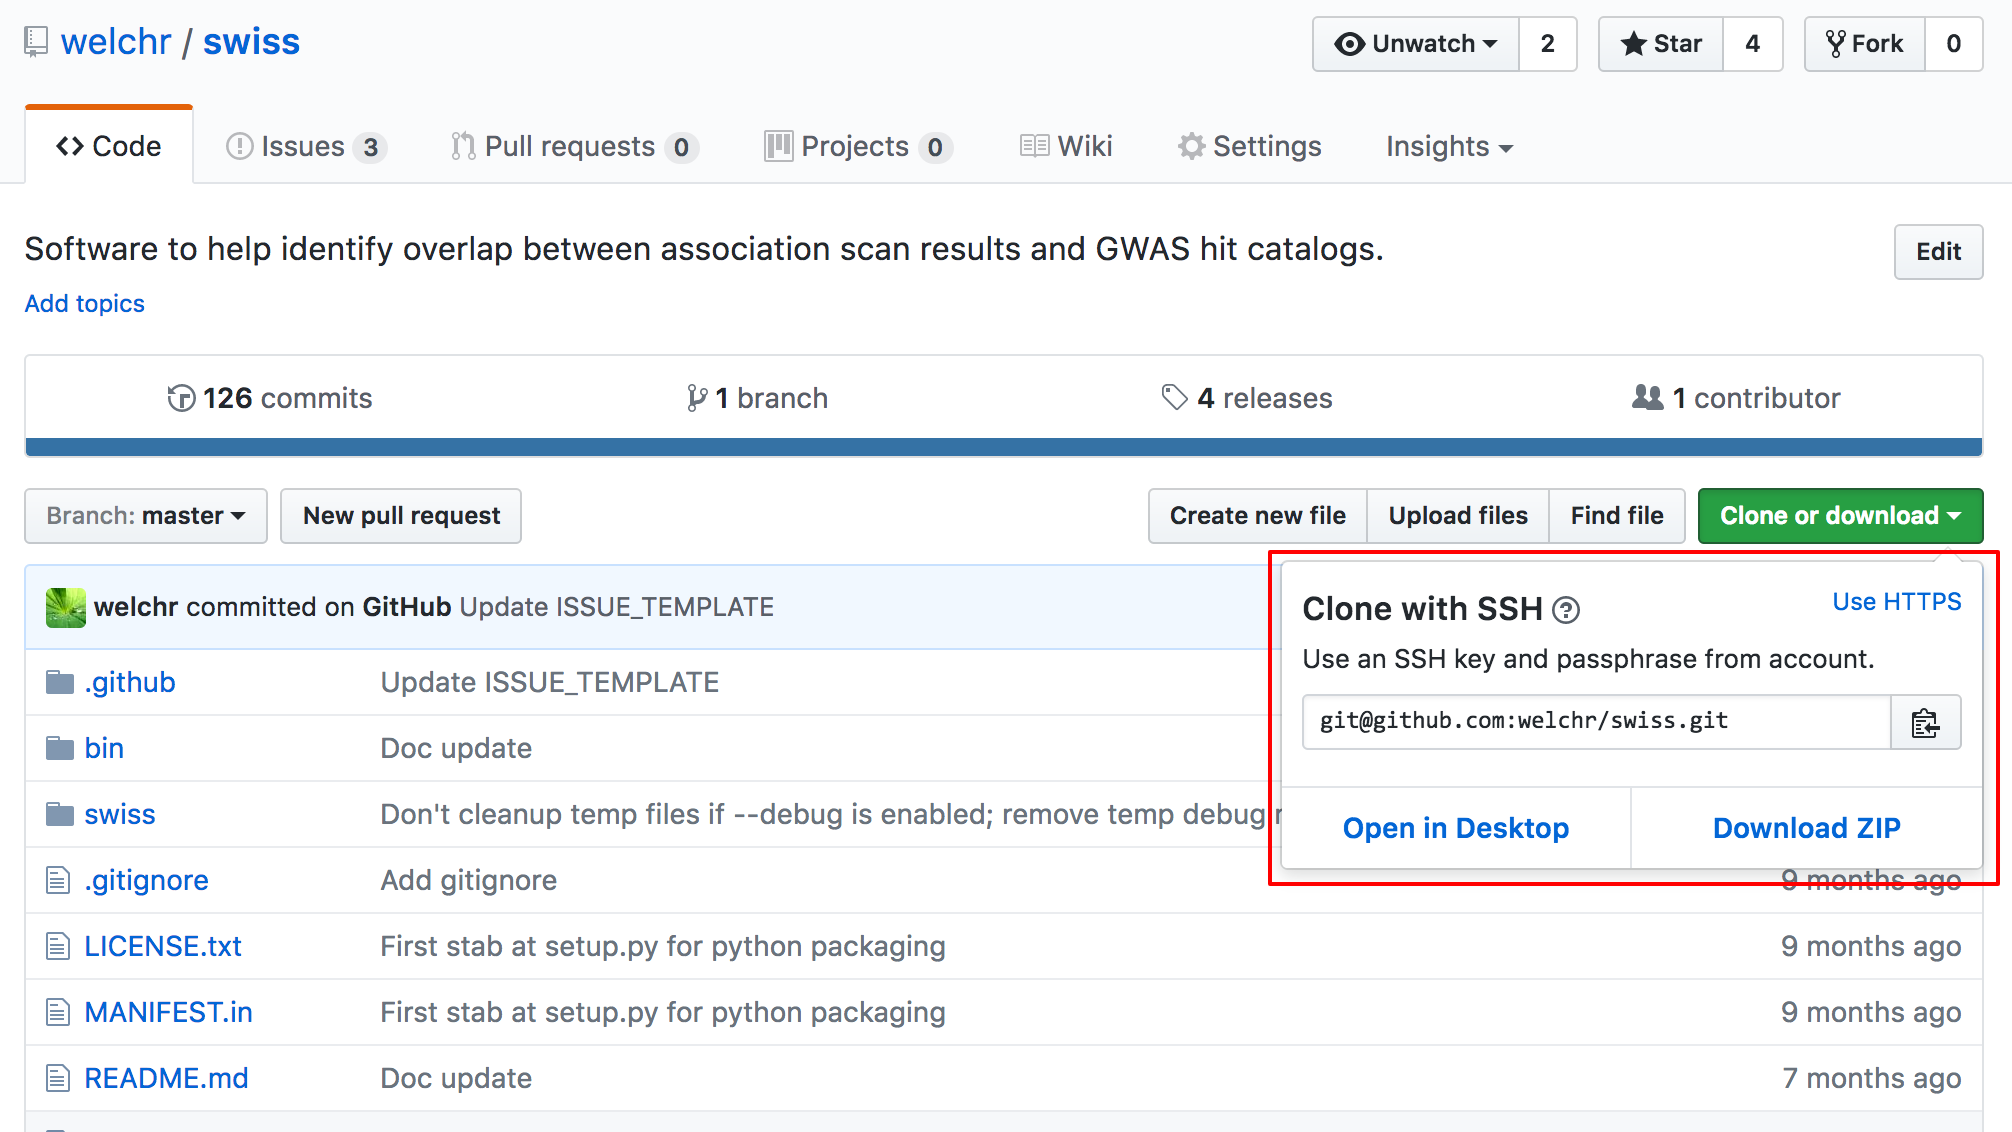Star the swiss repository
2012x1132 pixels.
[1661, 44]
